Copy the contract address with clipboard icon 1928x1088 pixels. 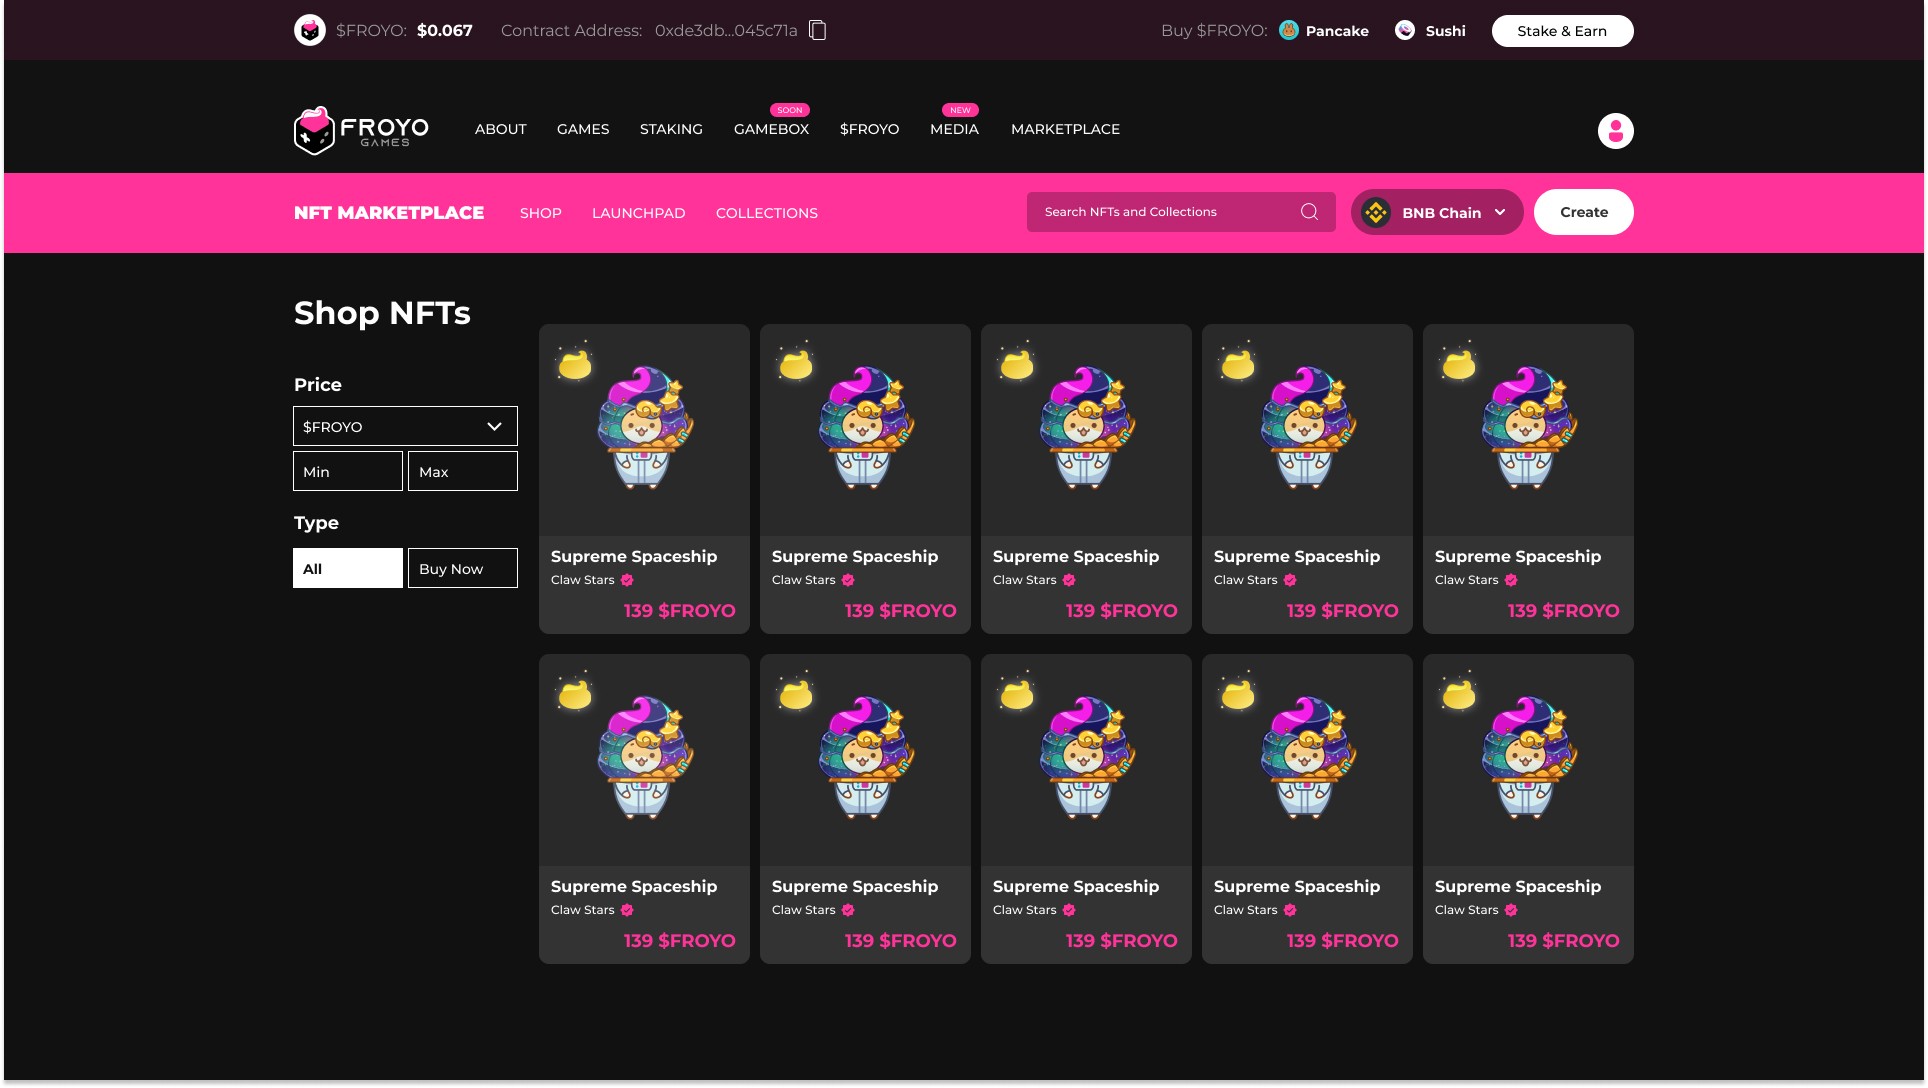click(817, 30)
